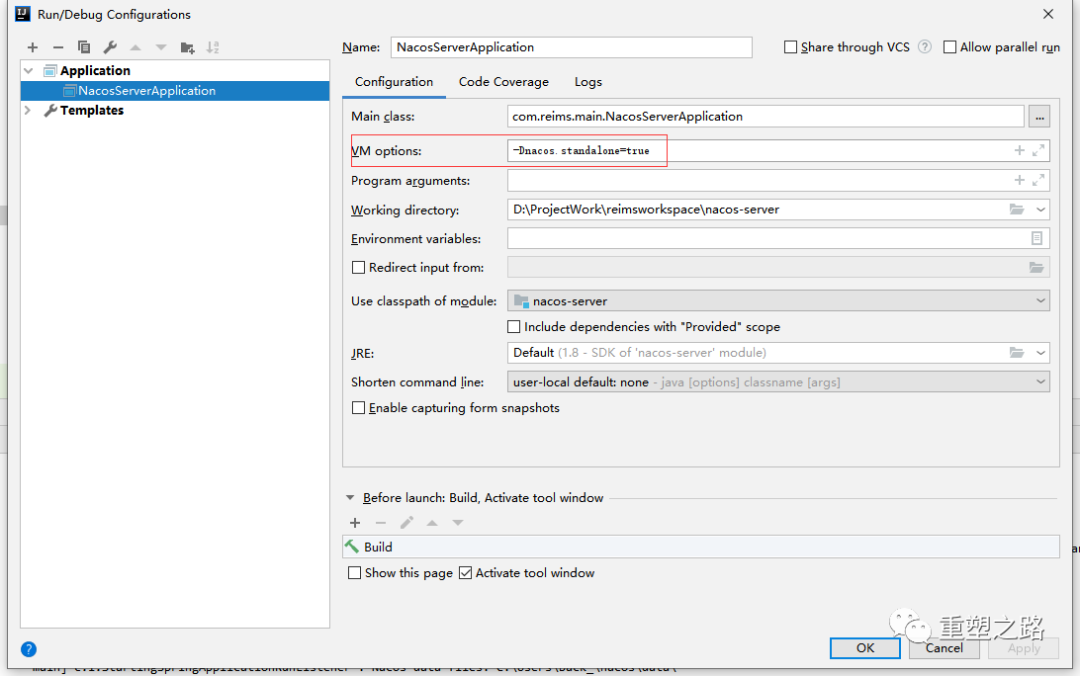The height and width of the screenshot is (676, 1080).
Task: Close the Run/Debug Configurations dialog
Action: coord(1048,14)
